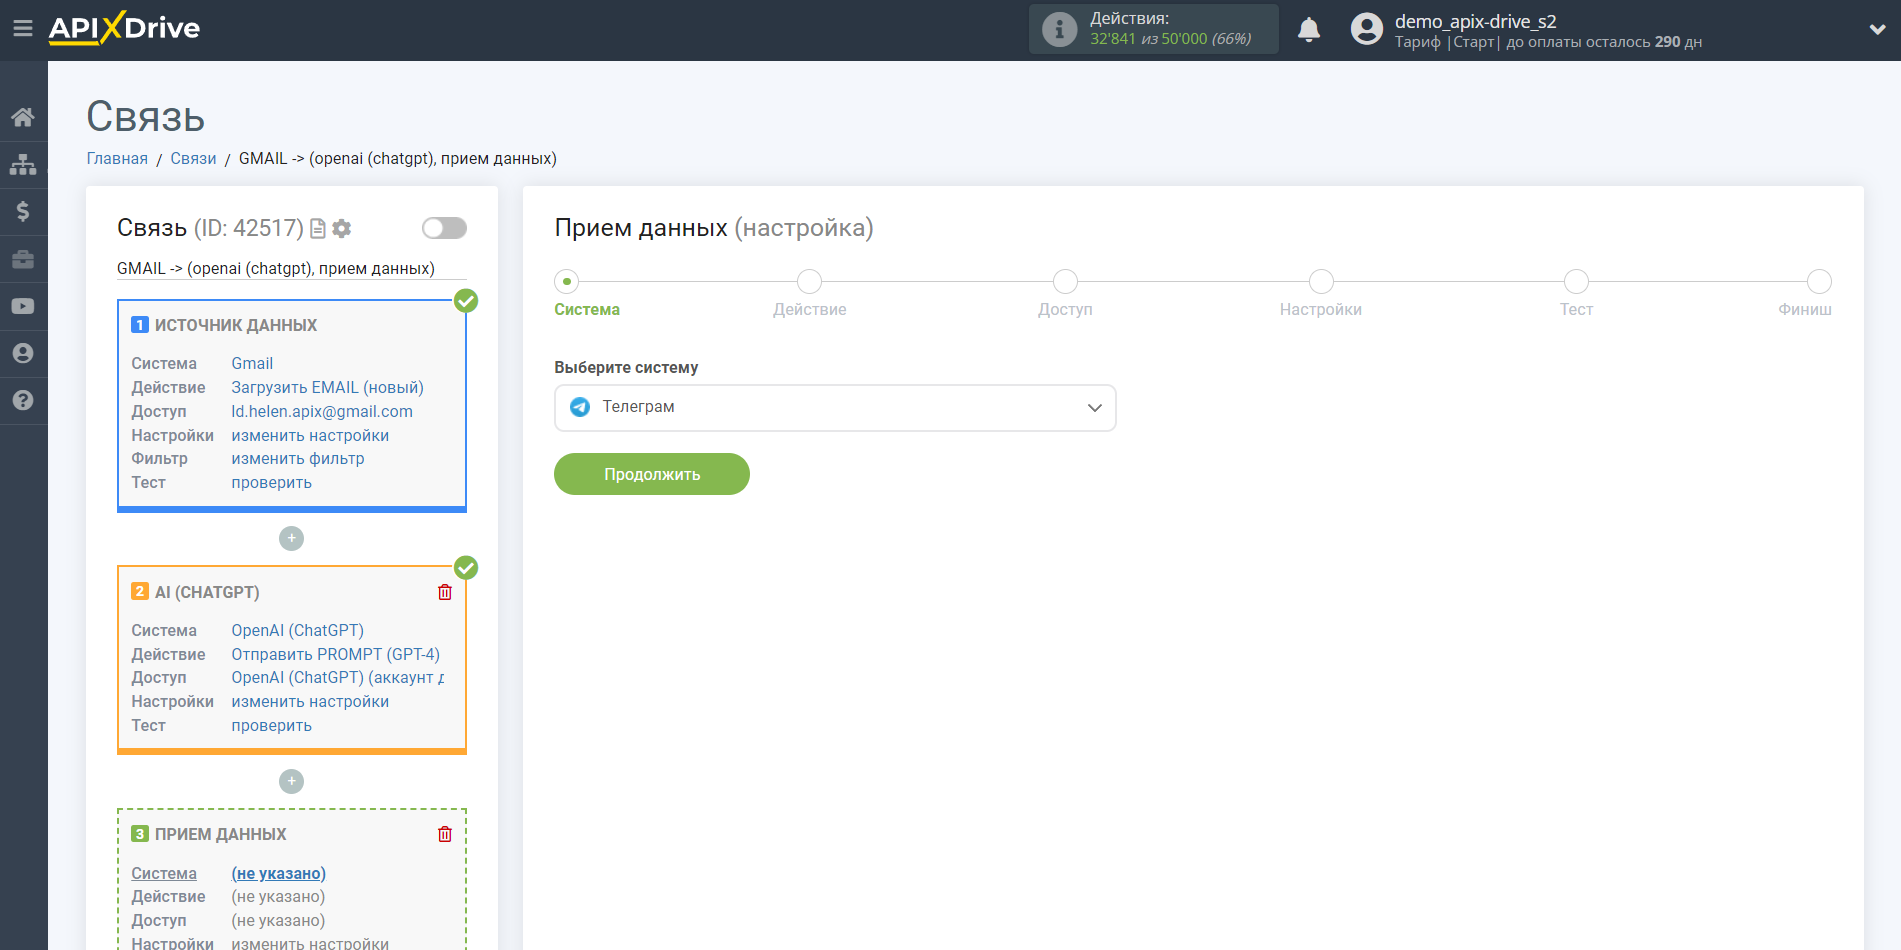
Task: Open the briefcase sidebar icon
Action: coord(23,259)
